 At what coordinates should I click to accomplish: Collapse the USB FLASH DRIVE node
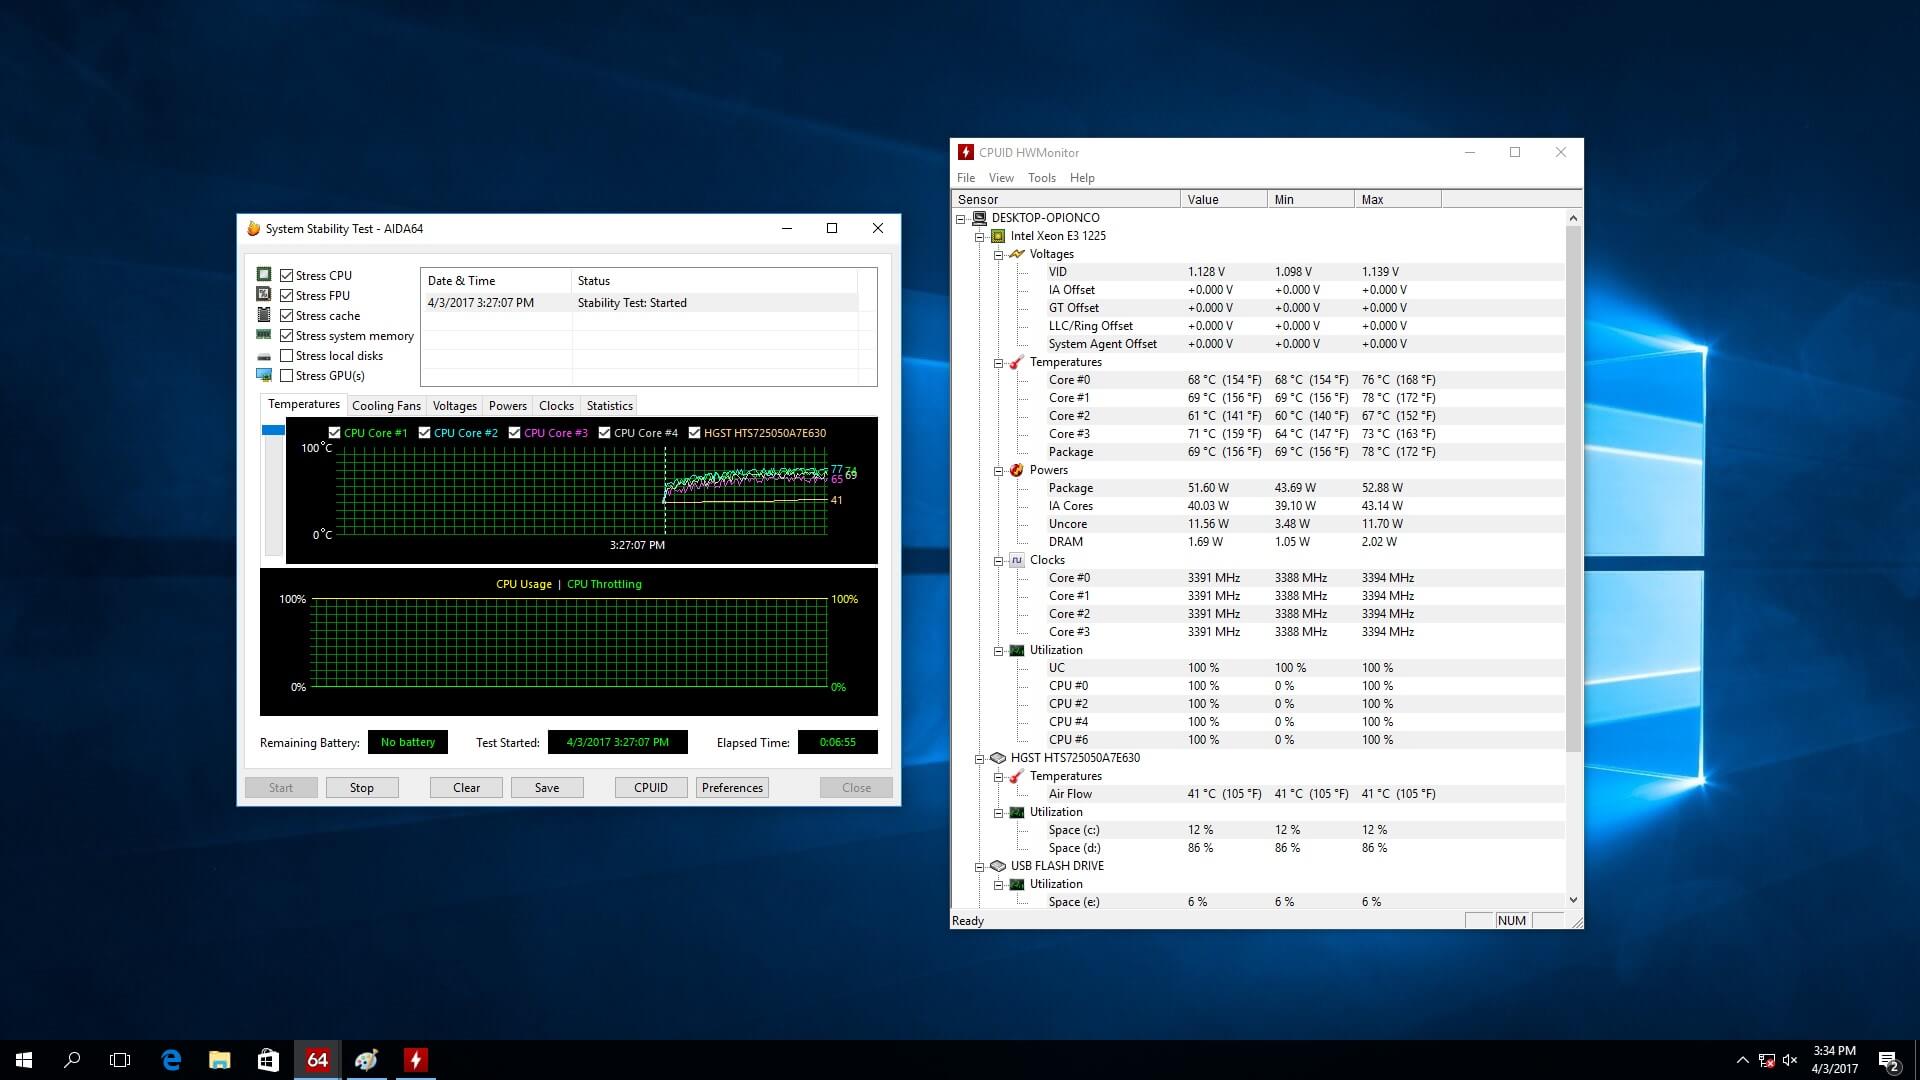[980, 866]
